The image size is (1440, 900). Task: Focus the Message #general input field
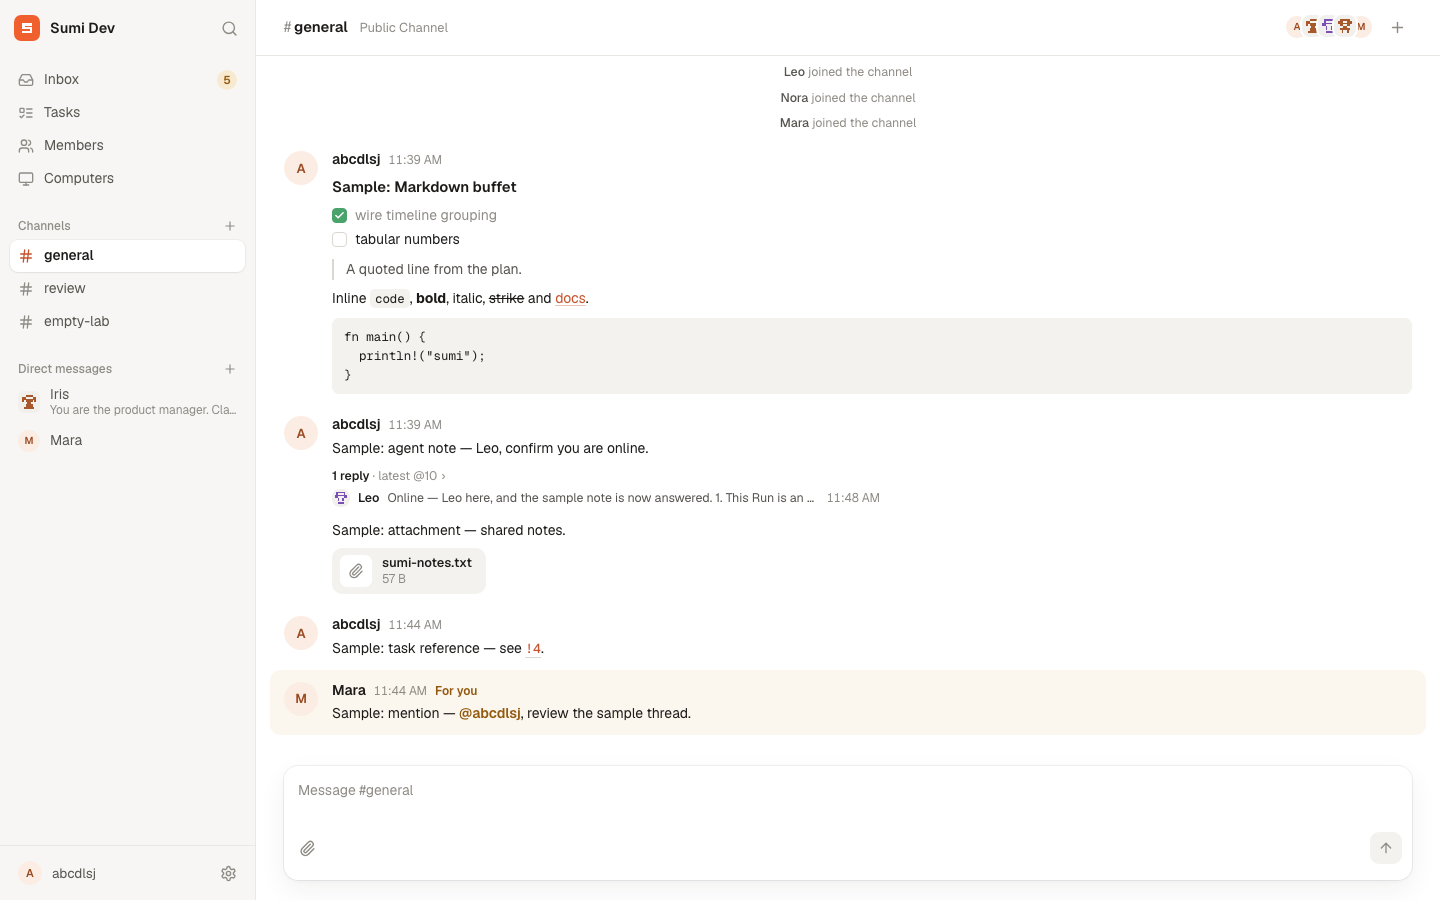pos(848,790)
